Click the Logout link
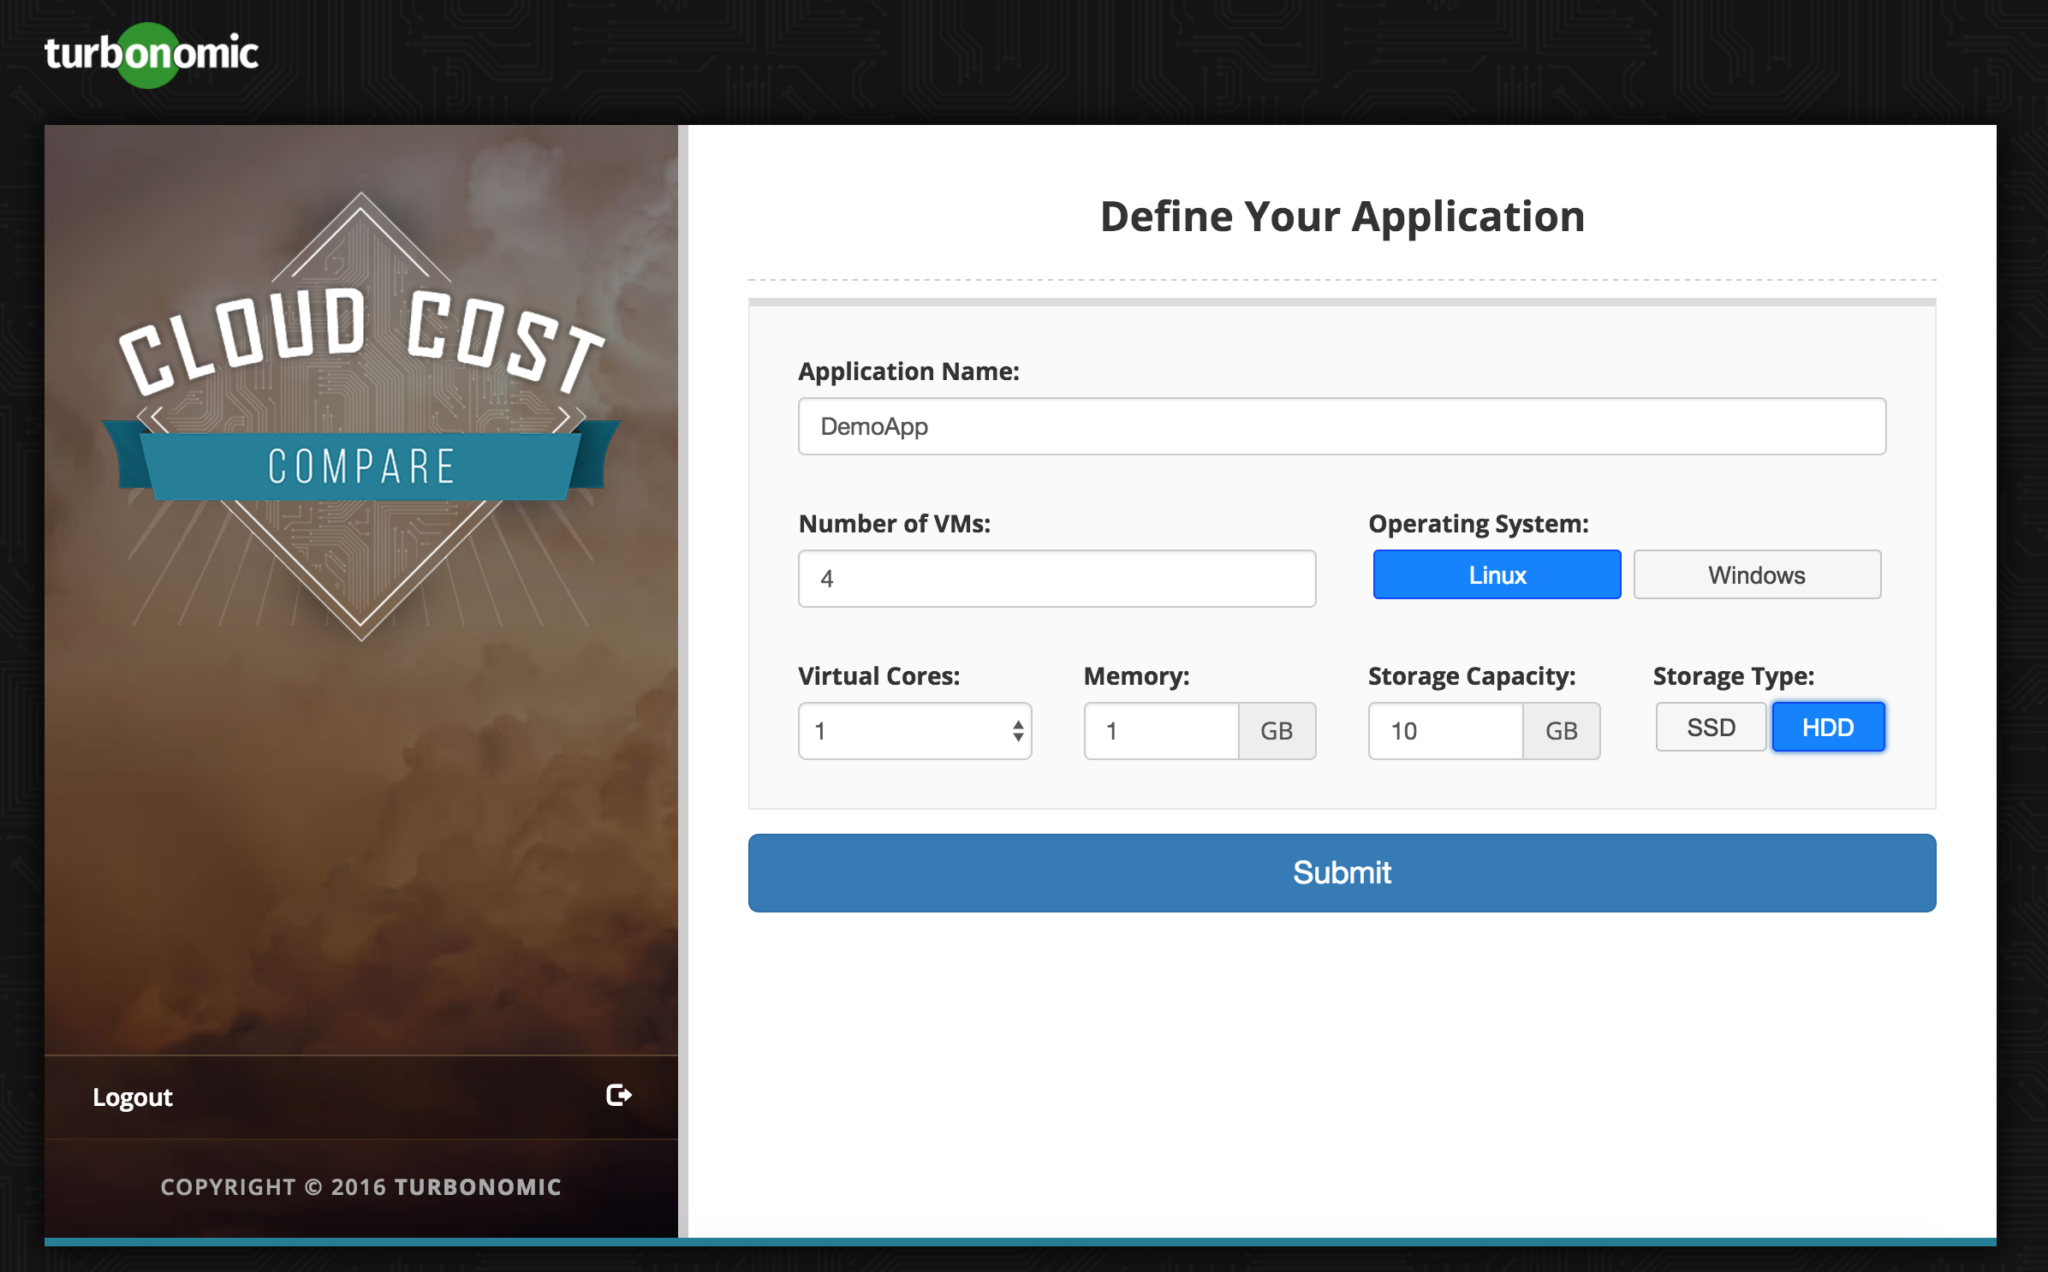2048x1272 pixels. pyautogui.click(x=133, y=1097)
